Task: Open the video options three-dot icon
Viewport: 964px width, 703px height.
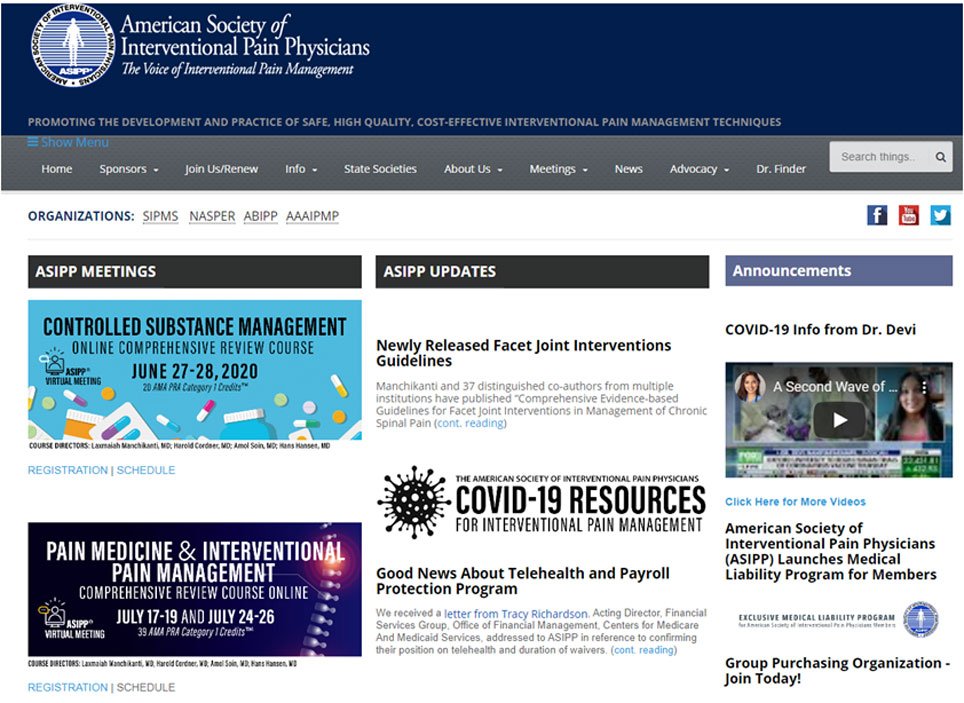Action: click(x=923, y=386)
